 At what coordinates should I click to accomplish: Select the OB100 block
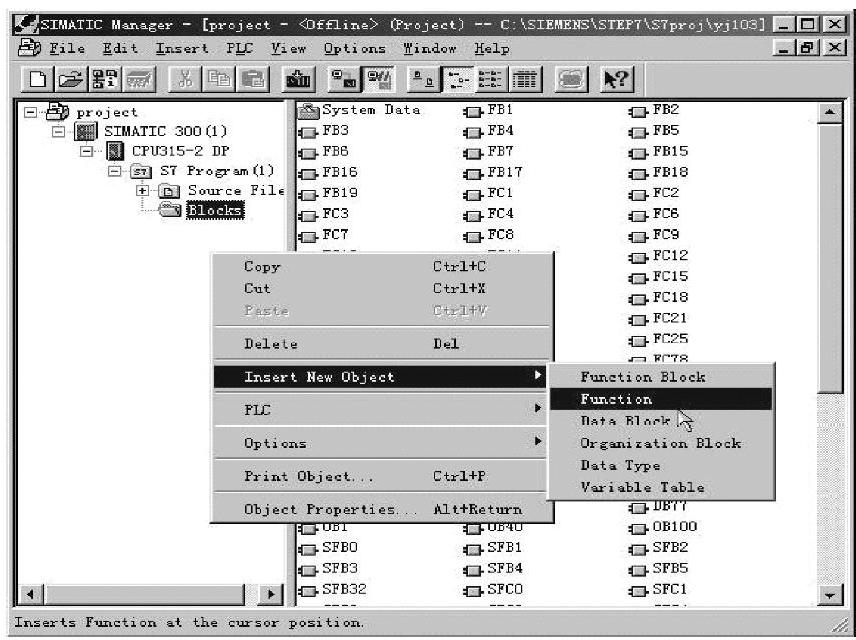(x=663, y=528)
